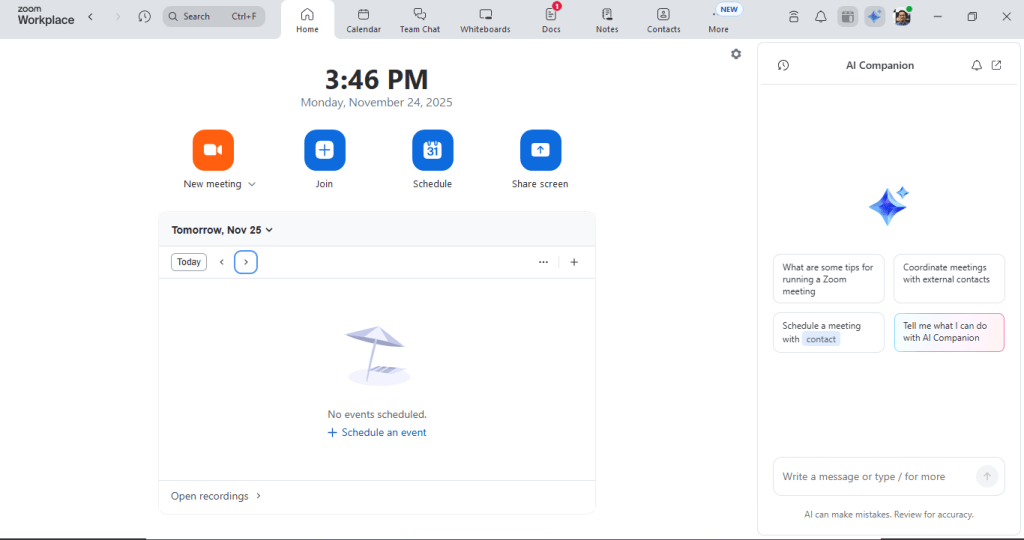Select 'Tell me what I can do with AI Companion'
Image resolution: width=1024 pixels, height=540 pixels.
tap(949, 332)
